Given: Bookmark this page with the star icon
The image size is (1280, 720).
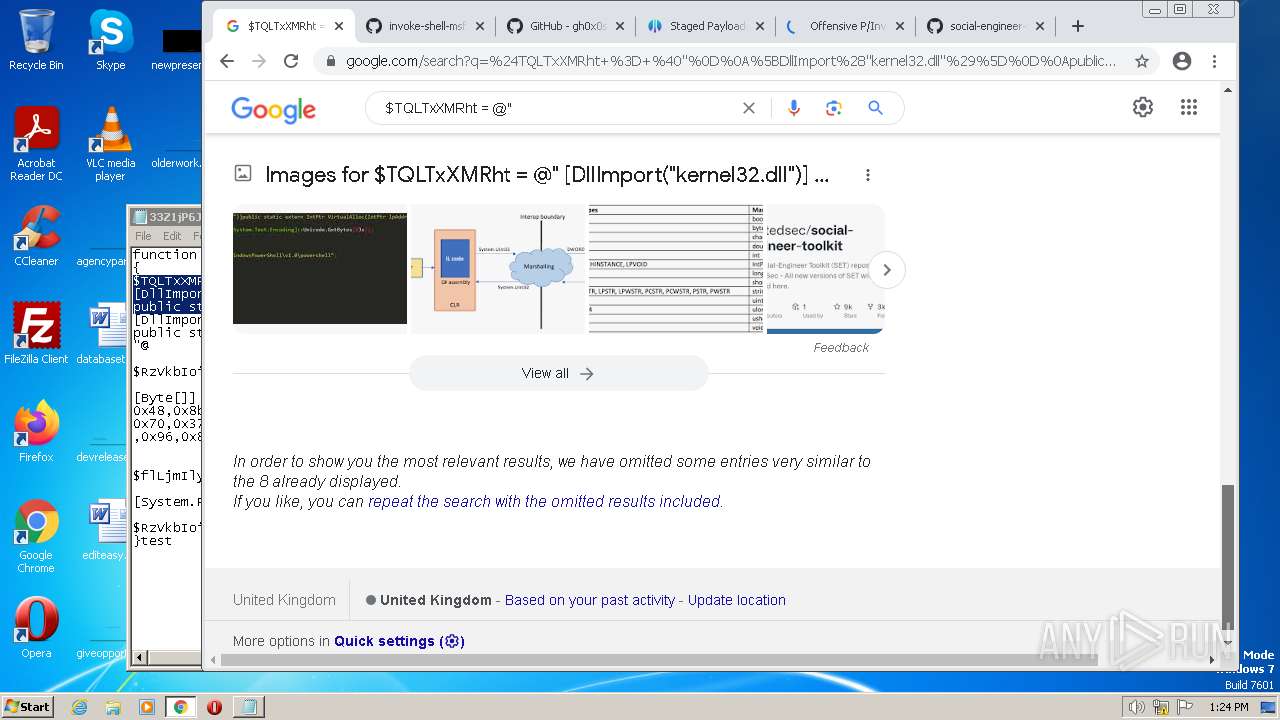Looking at the screenshot, I should [x=1142, y=61].
